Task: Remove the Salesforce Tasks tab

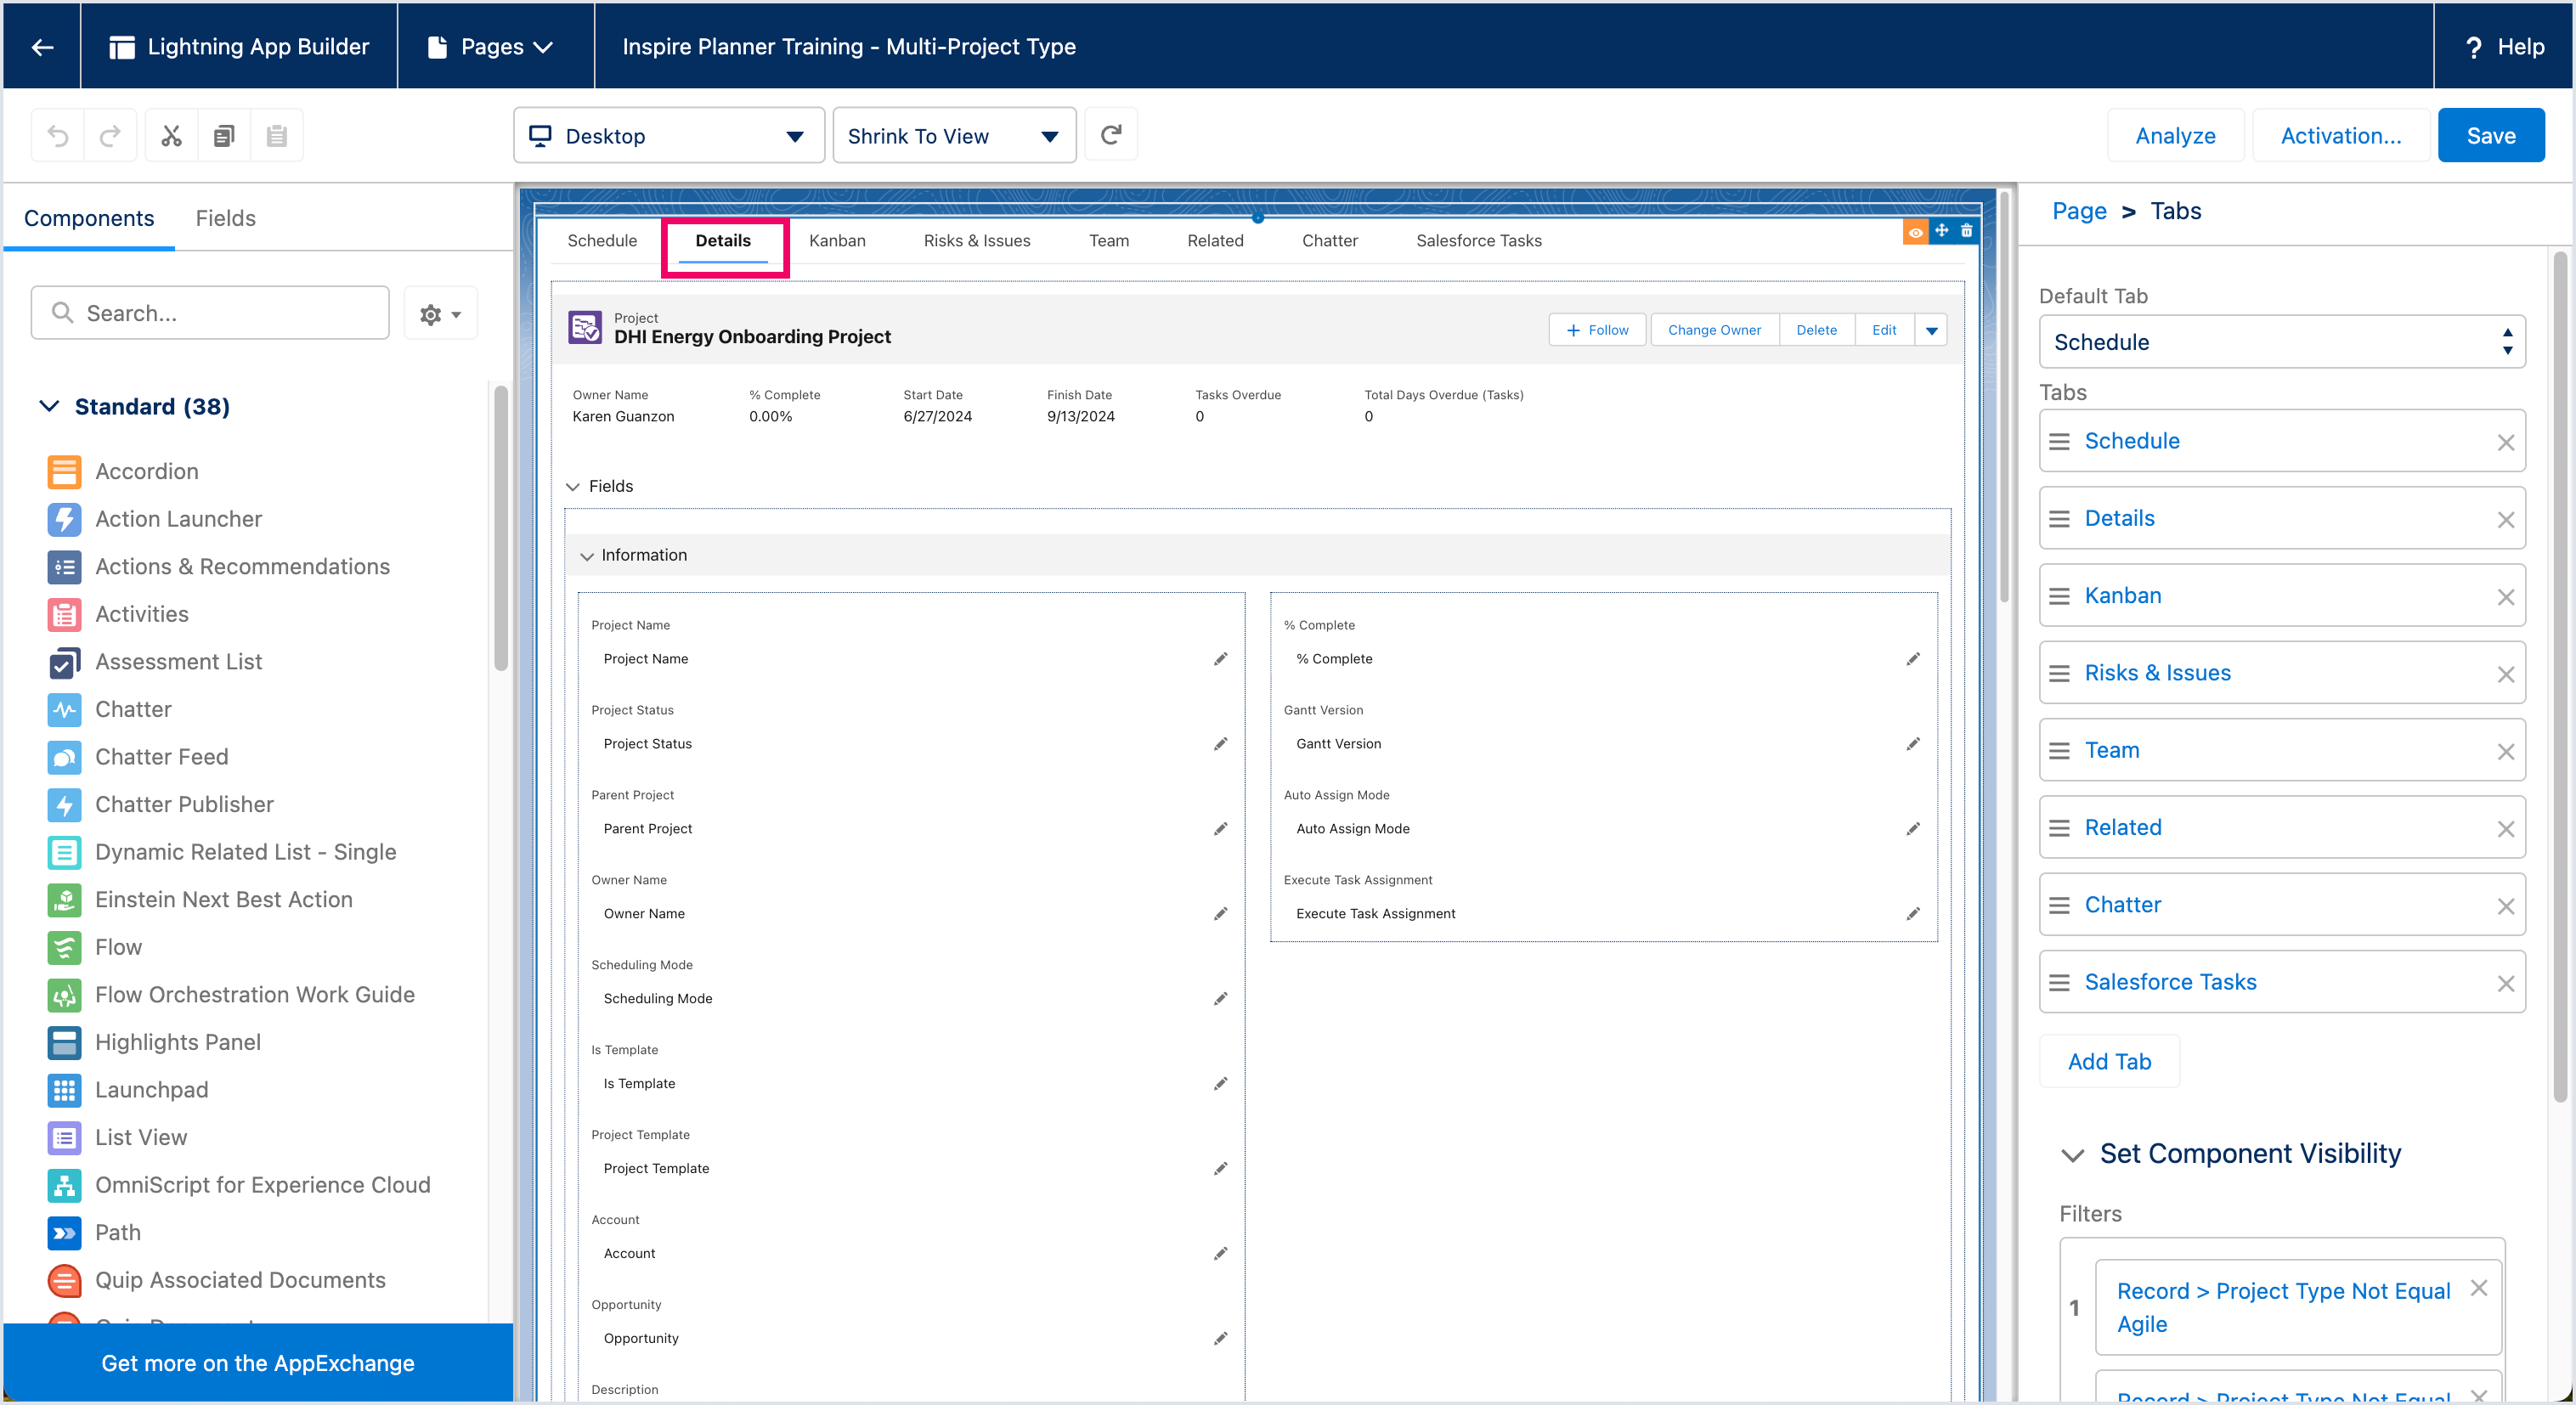Action: (2505, 984)
